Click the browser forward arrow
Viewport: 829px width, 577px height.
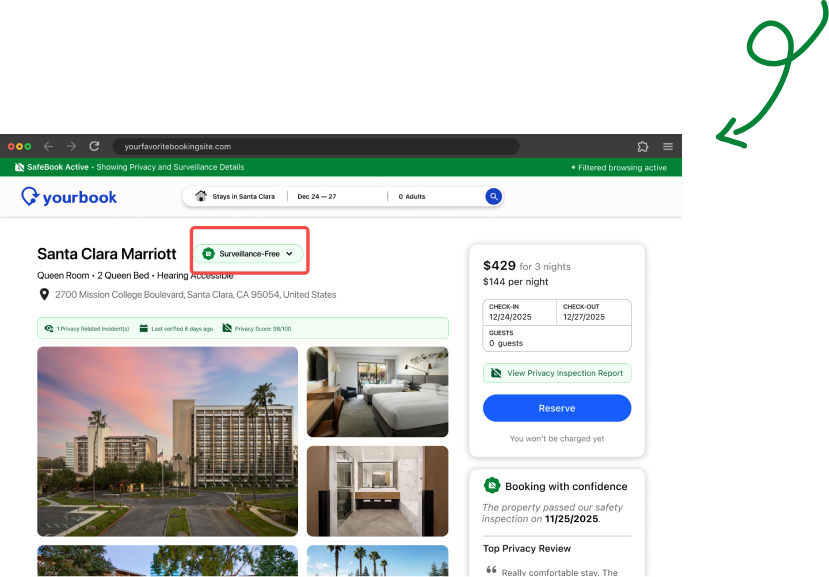click(x=71, y=146)
